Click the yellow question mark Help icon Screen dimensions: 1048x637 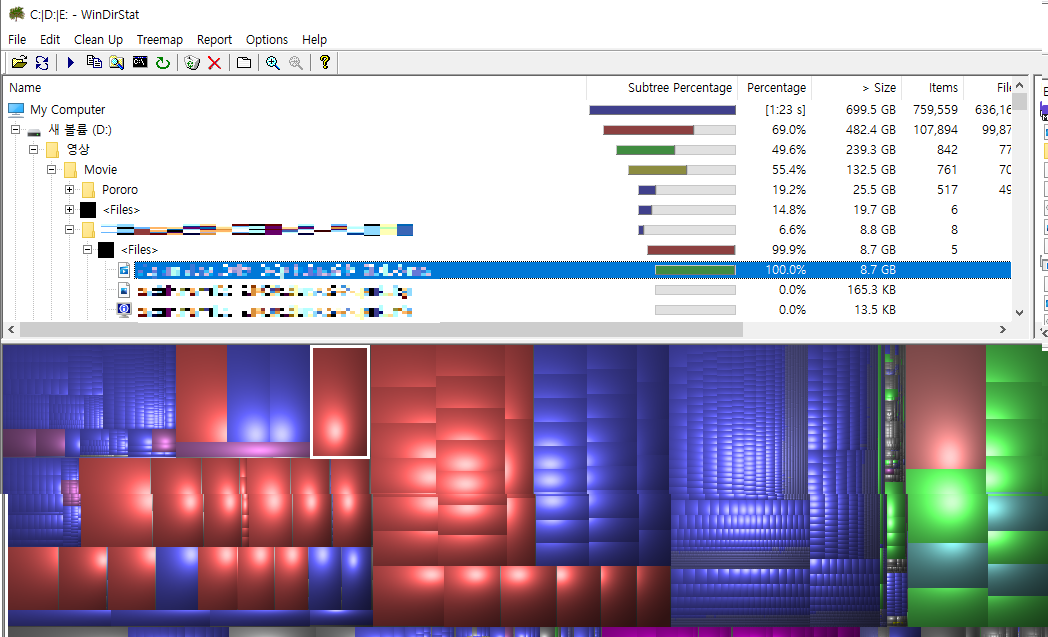(x=325, y=62)
